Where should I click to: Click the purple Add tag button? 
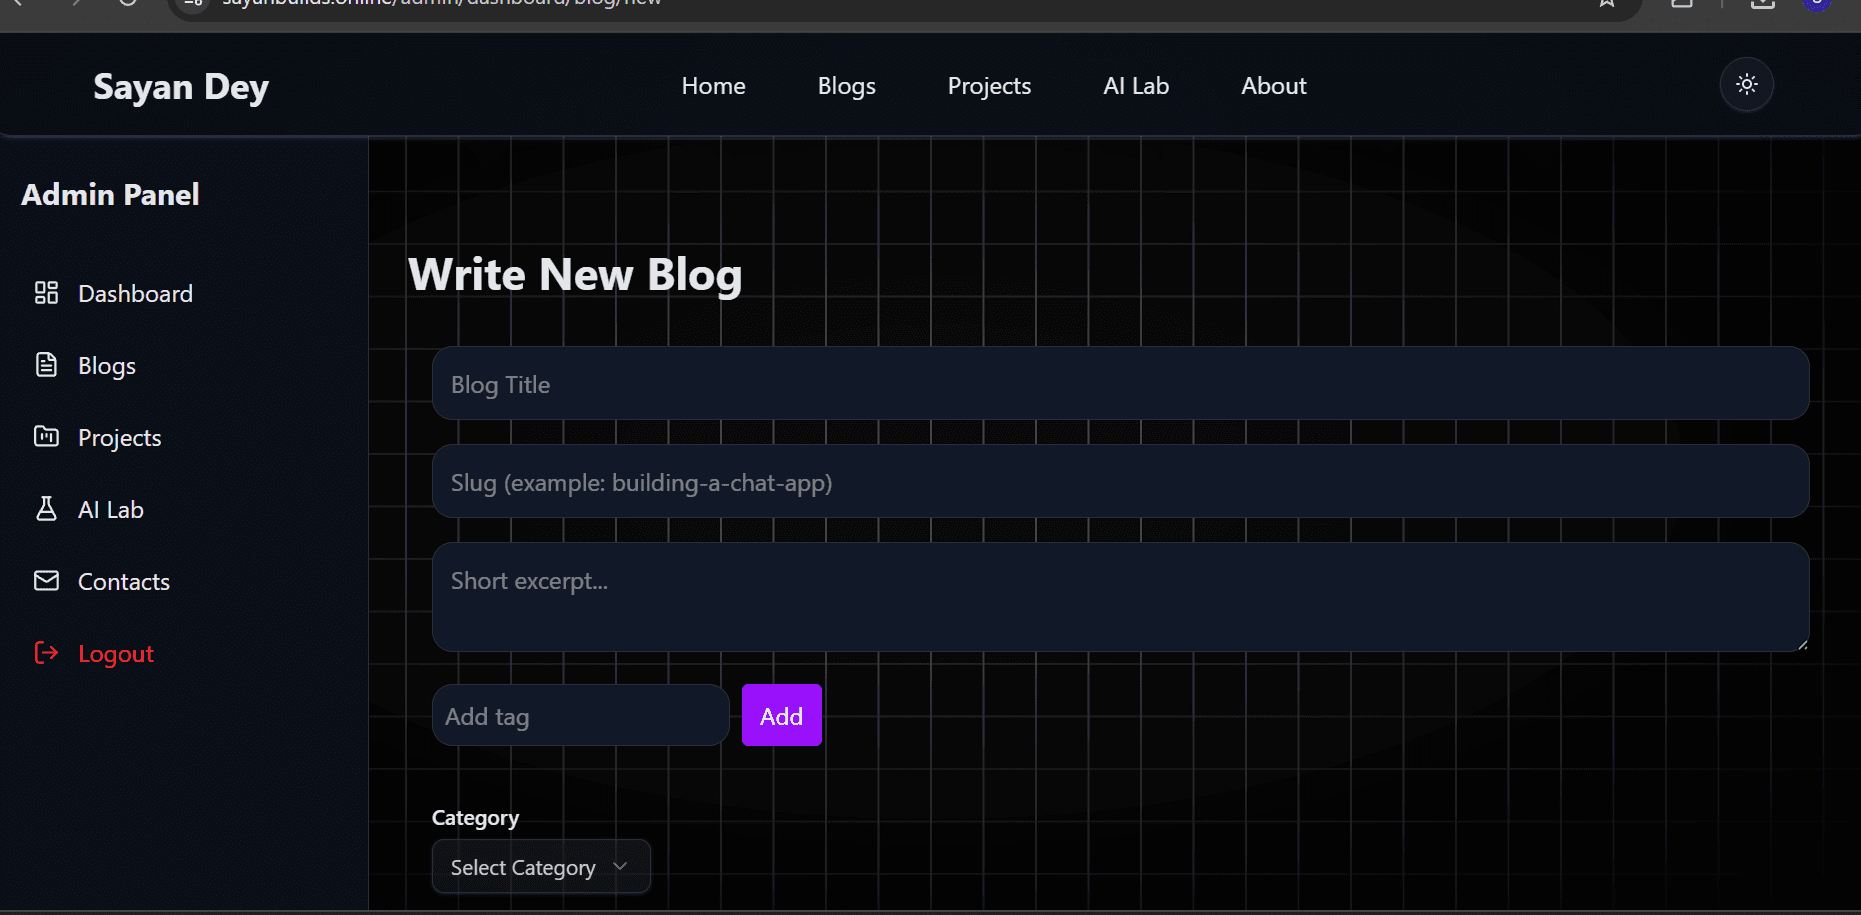(781, 716)
